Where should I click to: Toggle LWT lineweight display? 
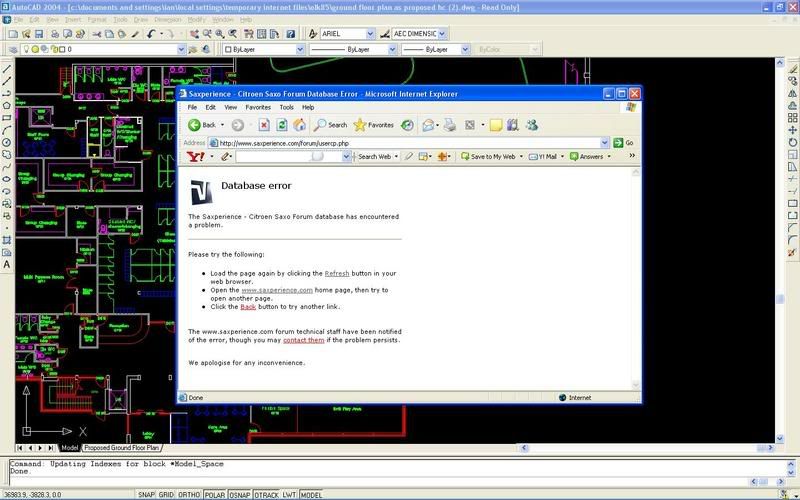pyautogui.click(x=289, y=495)
